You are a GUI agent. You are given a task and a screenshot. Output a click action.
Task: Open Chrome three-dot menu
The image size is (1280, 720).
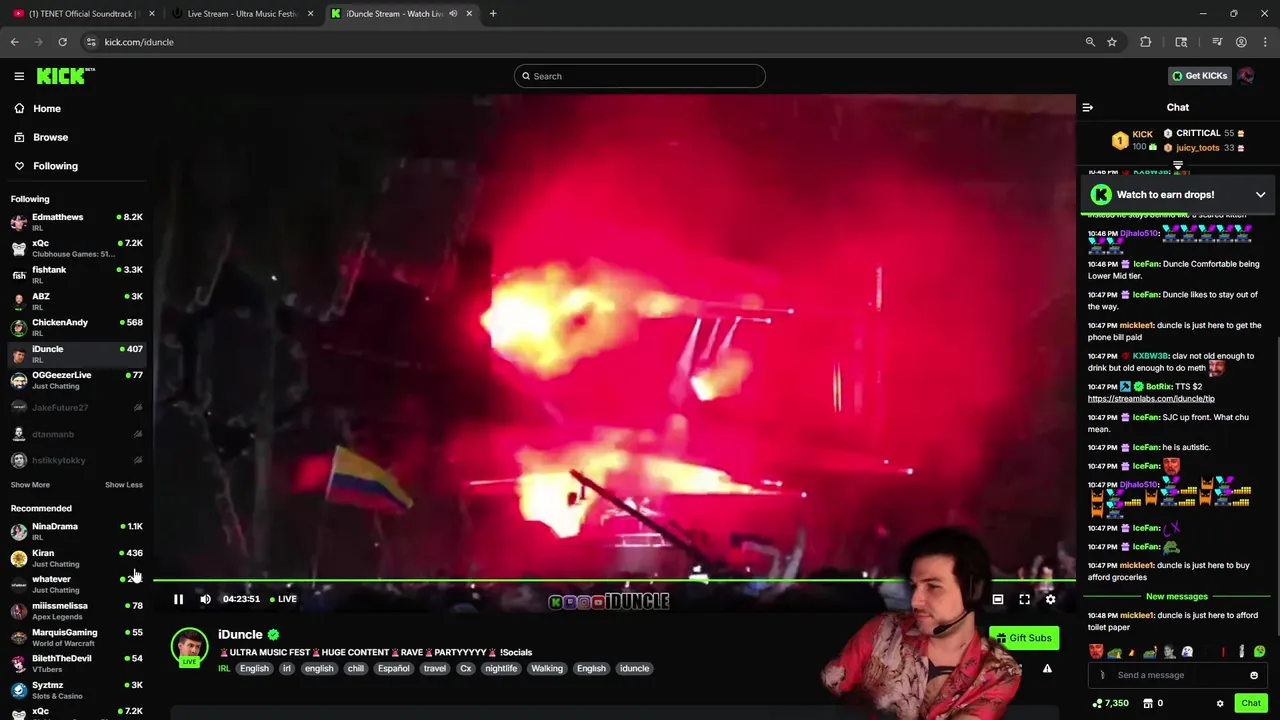click(1266, 42)
